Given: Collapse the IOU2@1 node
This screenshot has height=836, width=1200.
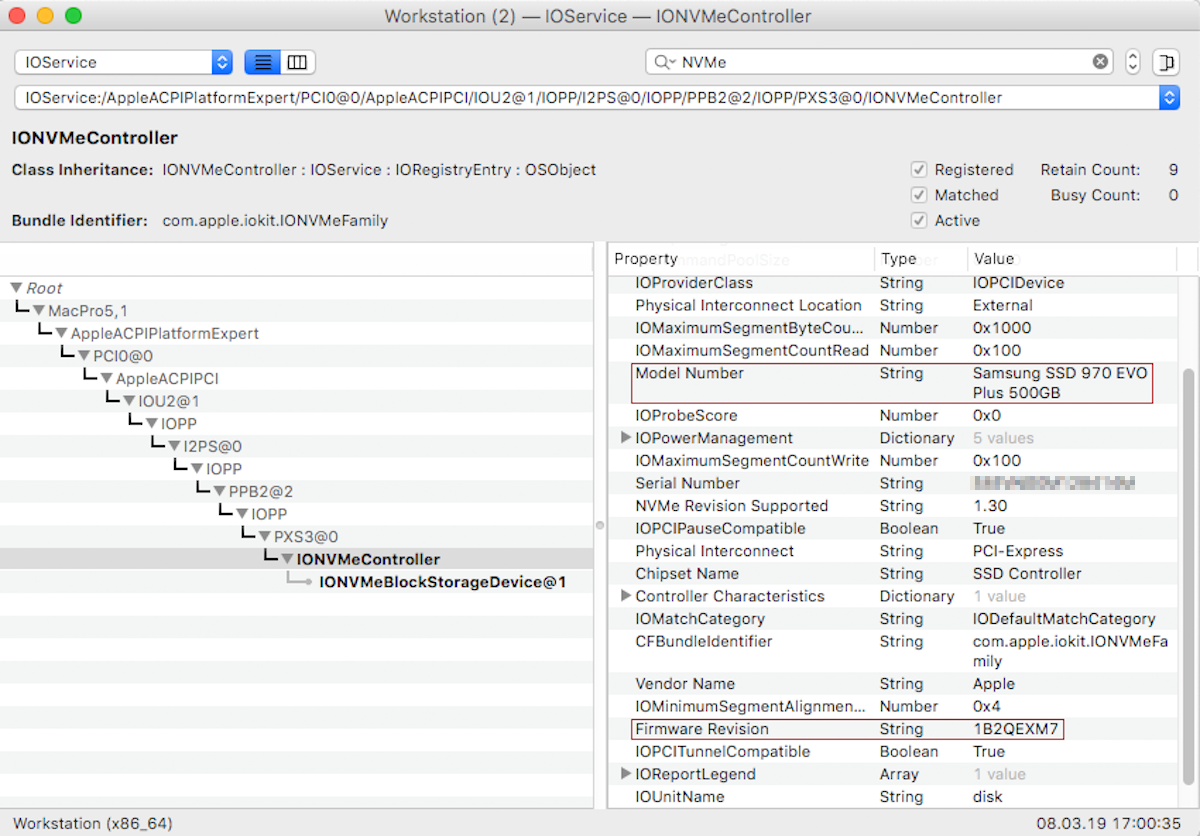Looking at the screenshot, I should pos(129,401).
